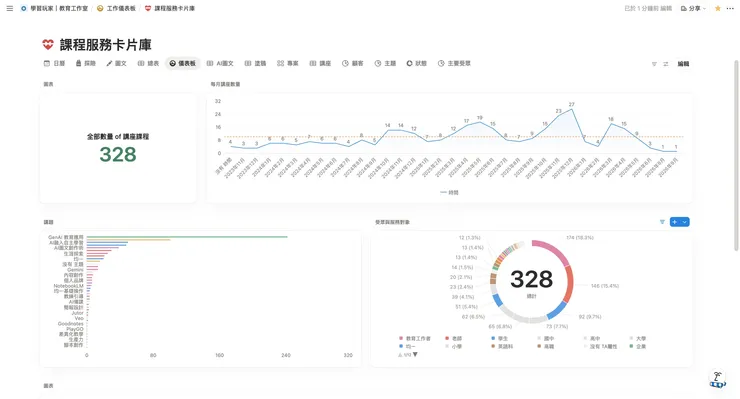Toggle the 沒有 TA屬性 legend entry
Viewport: 740px width, 399px height.
click(x=600, y=347)
